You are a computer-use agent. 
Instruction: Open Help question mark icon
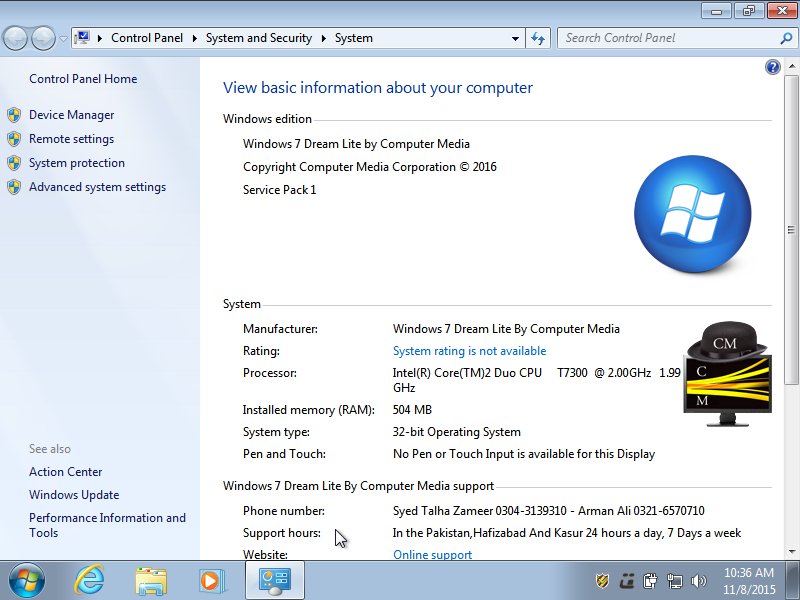[772, 67]
